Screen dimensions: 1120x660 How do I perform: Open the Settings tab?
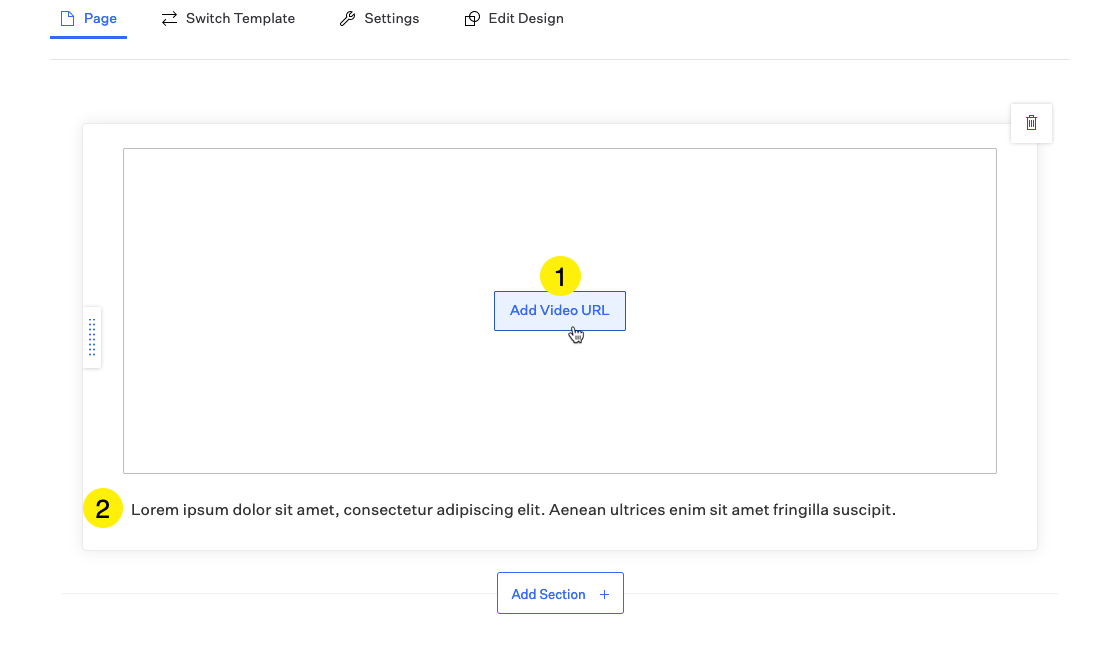379,19
